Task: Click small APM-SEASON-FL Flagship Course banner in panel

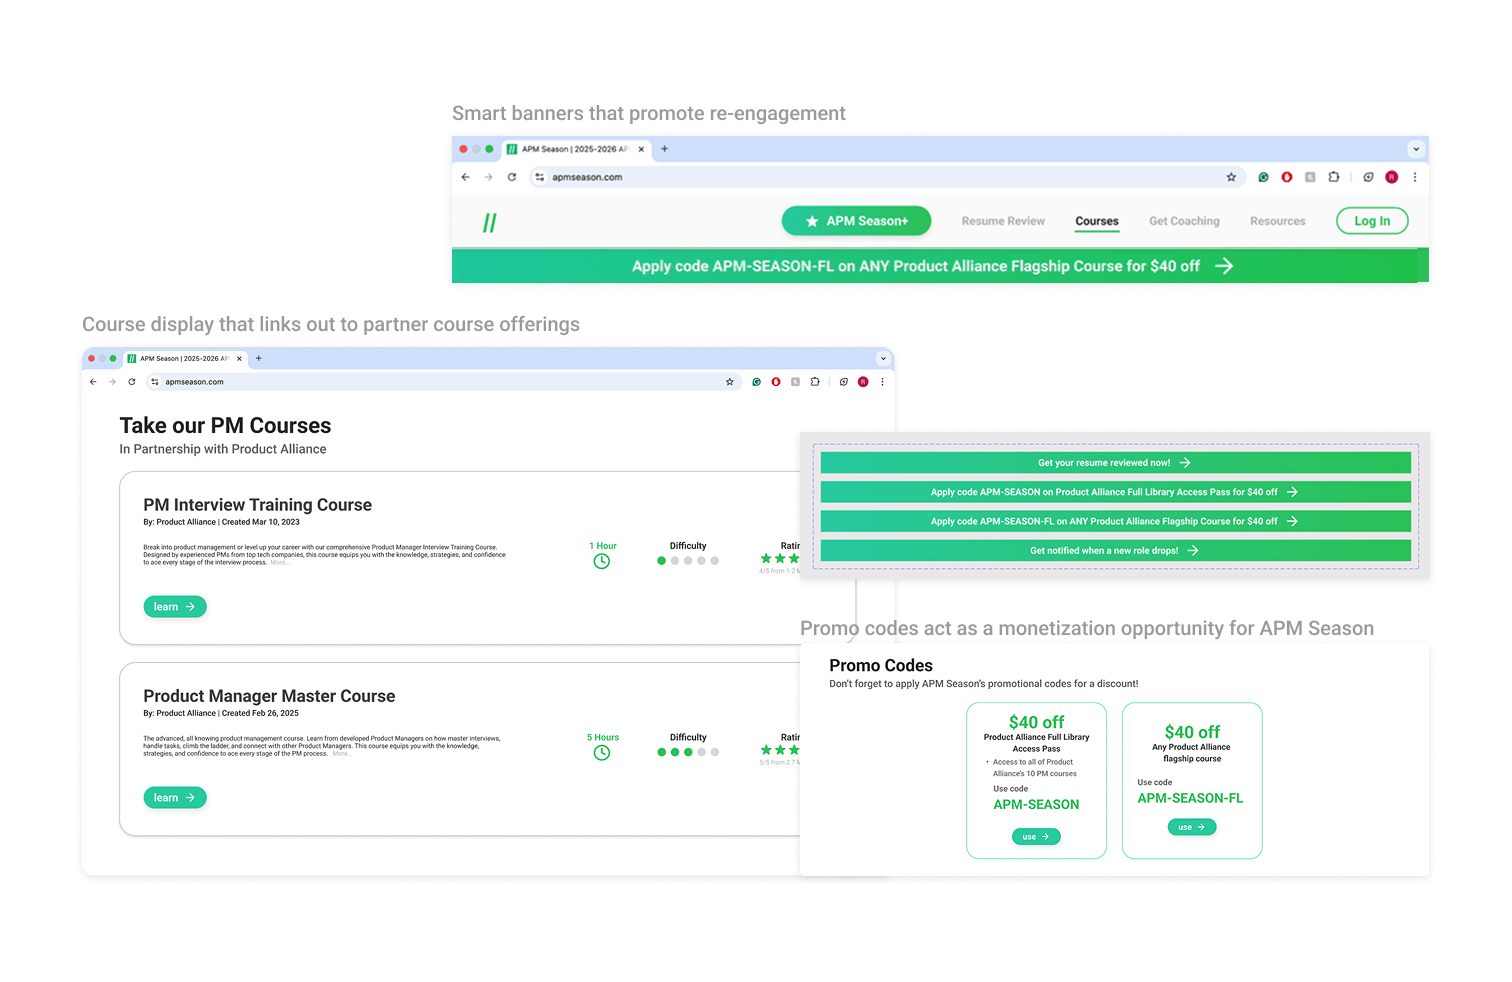Action: 1116,521
